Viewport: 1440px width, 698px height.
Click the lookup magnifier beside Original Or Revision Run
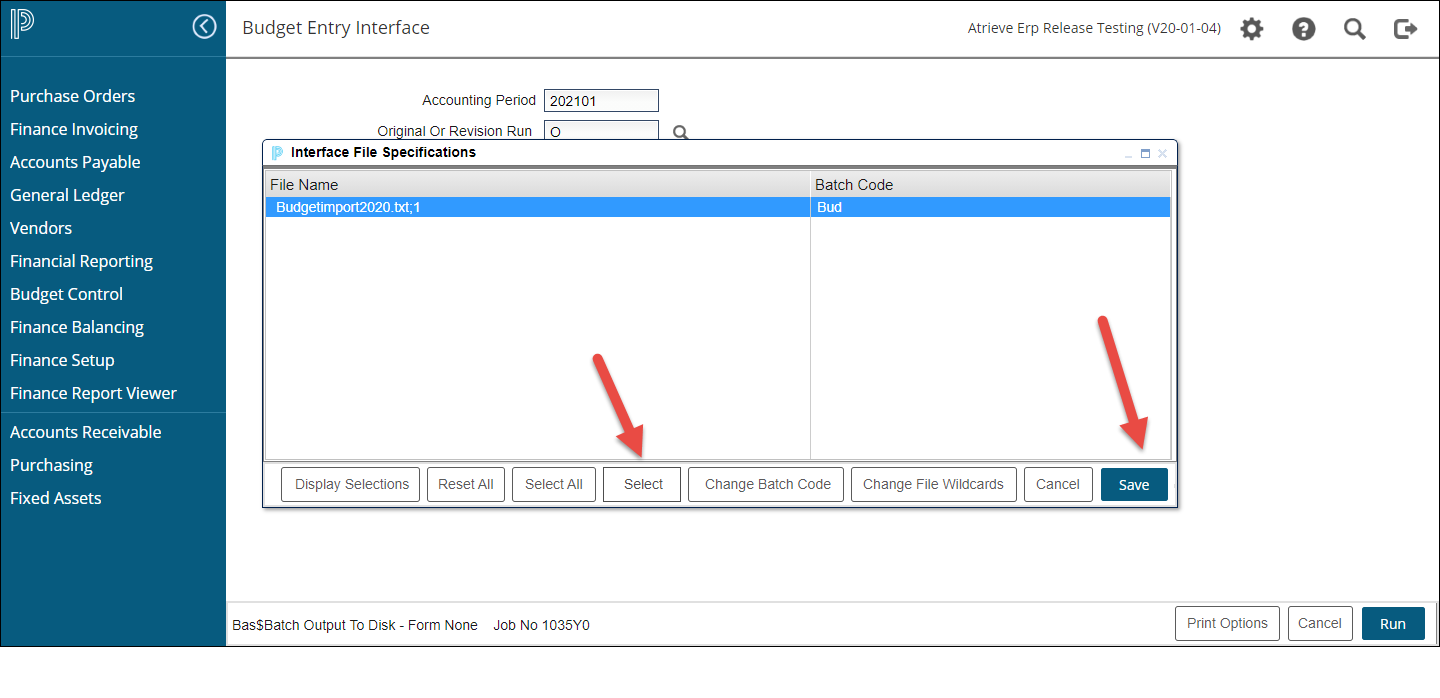[x=681, y=132]
